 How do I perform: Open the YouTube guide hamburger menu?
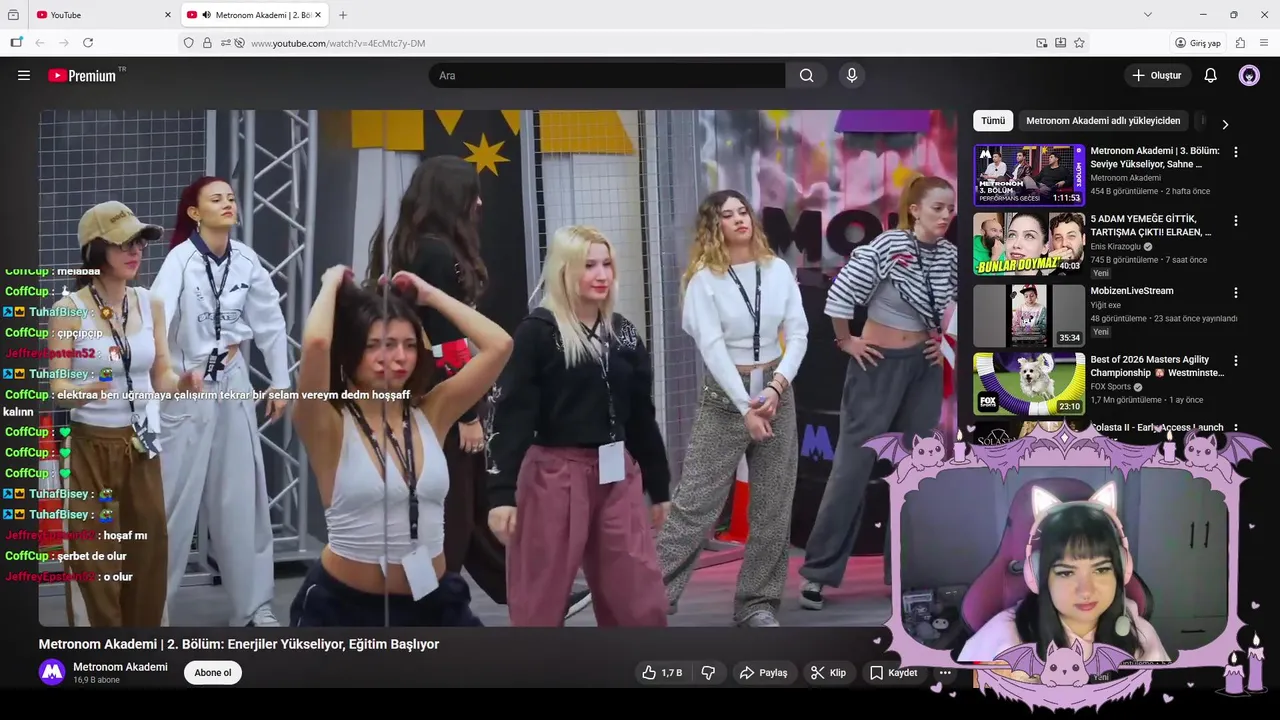pyautogui.click(x=24, y=75)
